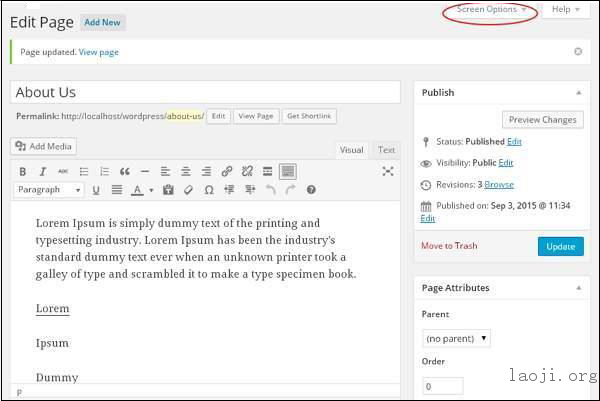This screenshot has height=401, width=600.
Task: Decrease the indent
Action: (x=229, y=189)
